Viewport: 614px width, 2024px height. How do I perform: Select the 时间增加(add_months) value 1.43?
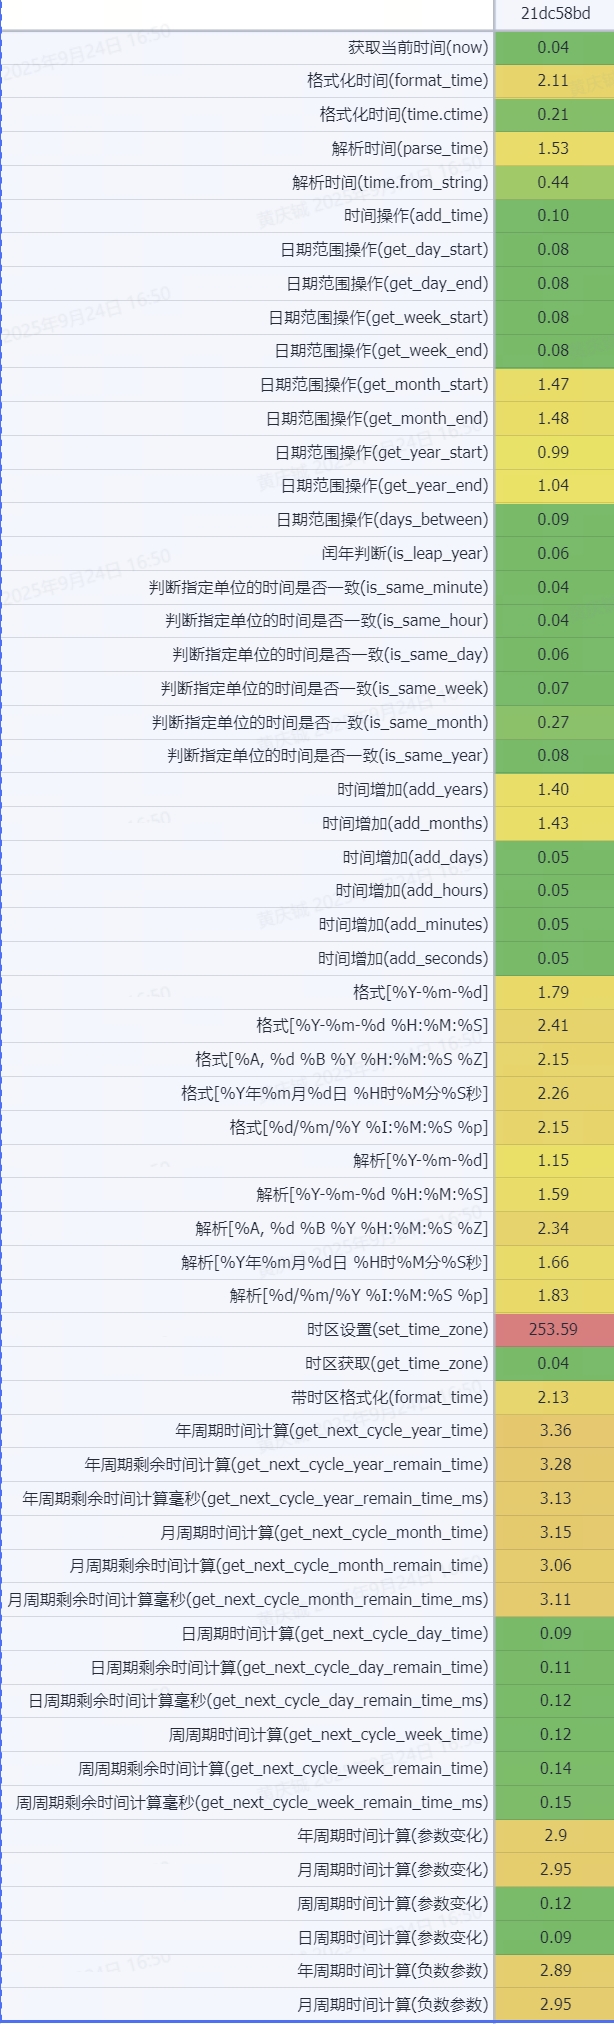pos(553,823)
